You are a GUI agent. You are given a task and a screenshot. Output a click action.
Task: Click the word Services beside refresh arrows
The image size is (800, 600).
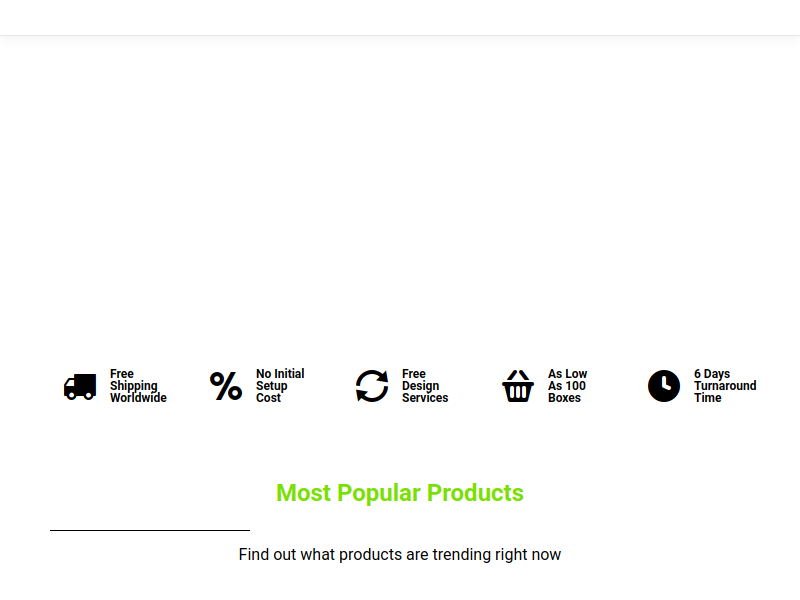pyautogui.click(x=425, y=398)
